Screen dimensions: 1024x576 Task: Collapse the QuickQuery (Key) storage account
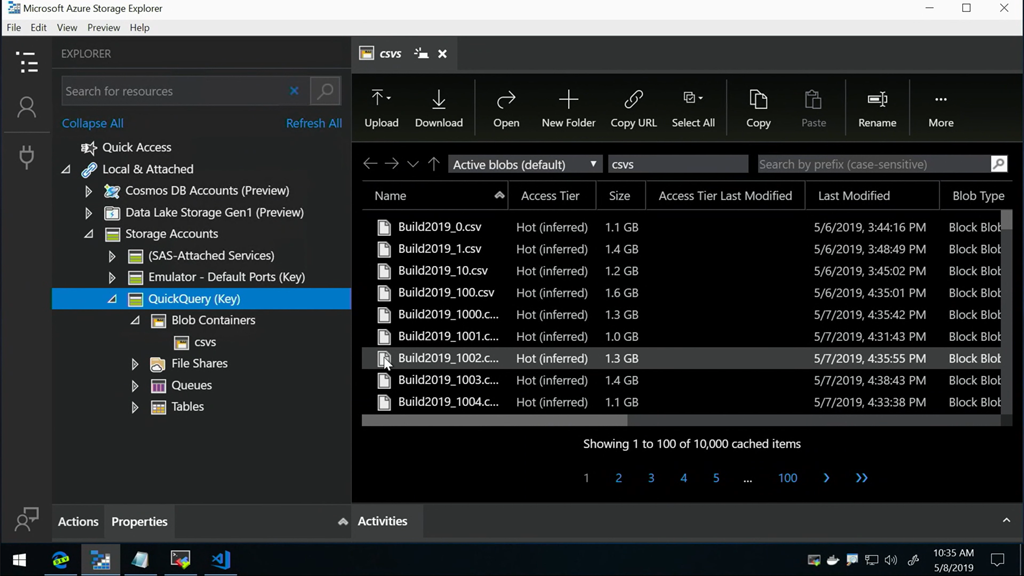[112, 299]
